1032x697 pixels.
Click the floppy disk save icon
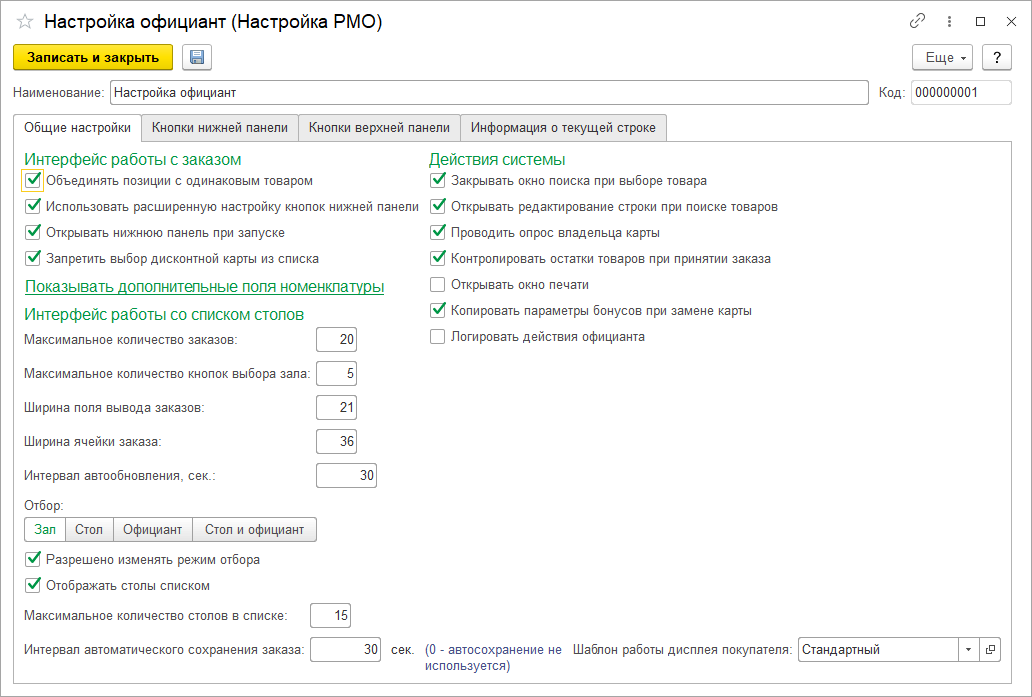pyautogui.click(x=197, y=58)
